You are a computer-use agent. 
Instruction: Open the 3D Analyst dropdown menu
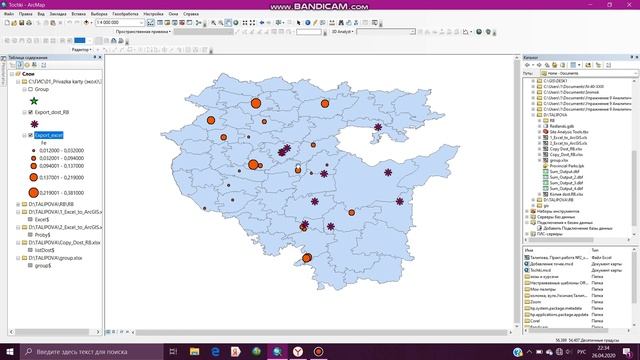point(342,31)
